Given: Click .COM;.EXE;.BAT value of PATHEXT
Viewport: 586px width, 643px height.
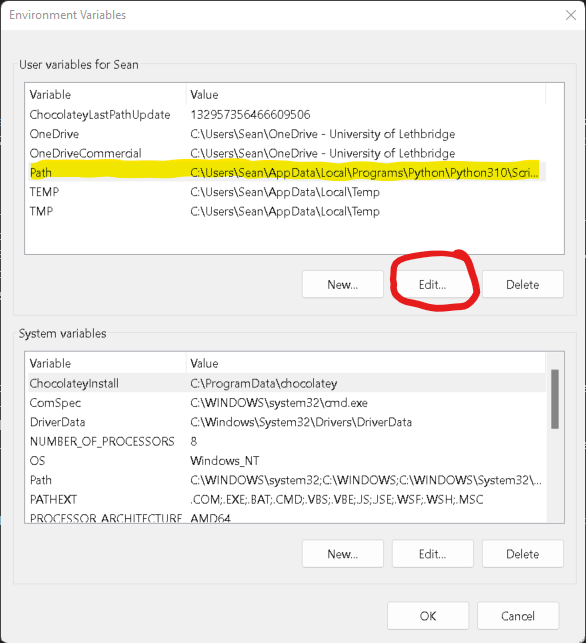Looking at the screenshot, I should pos(337,499).
